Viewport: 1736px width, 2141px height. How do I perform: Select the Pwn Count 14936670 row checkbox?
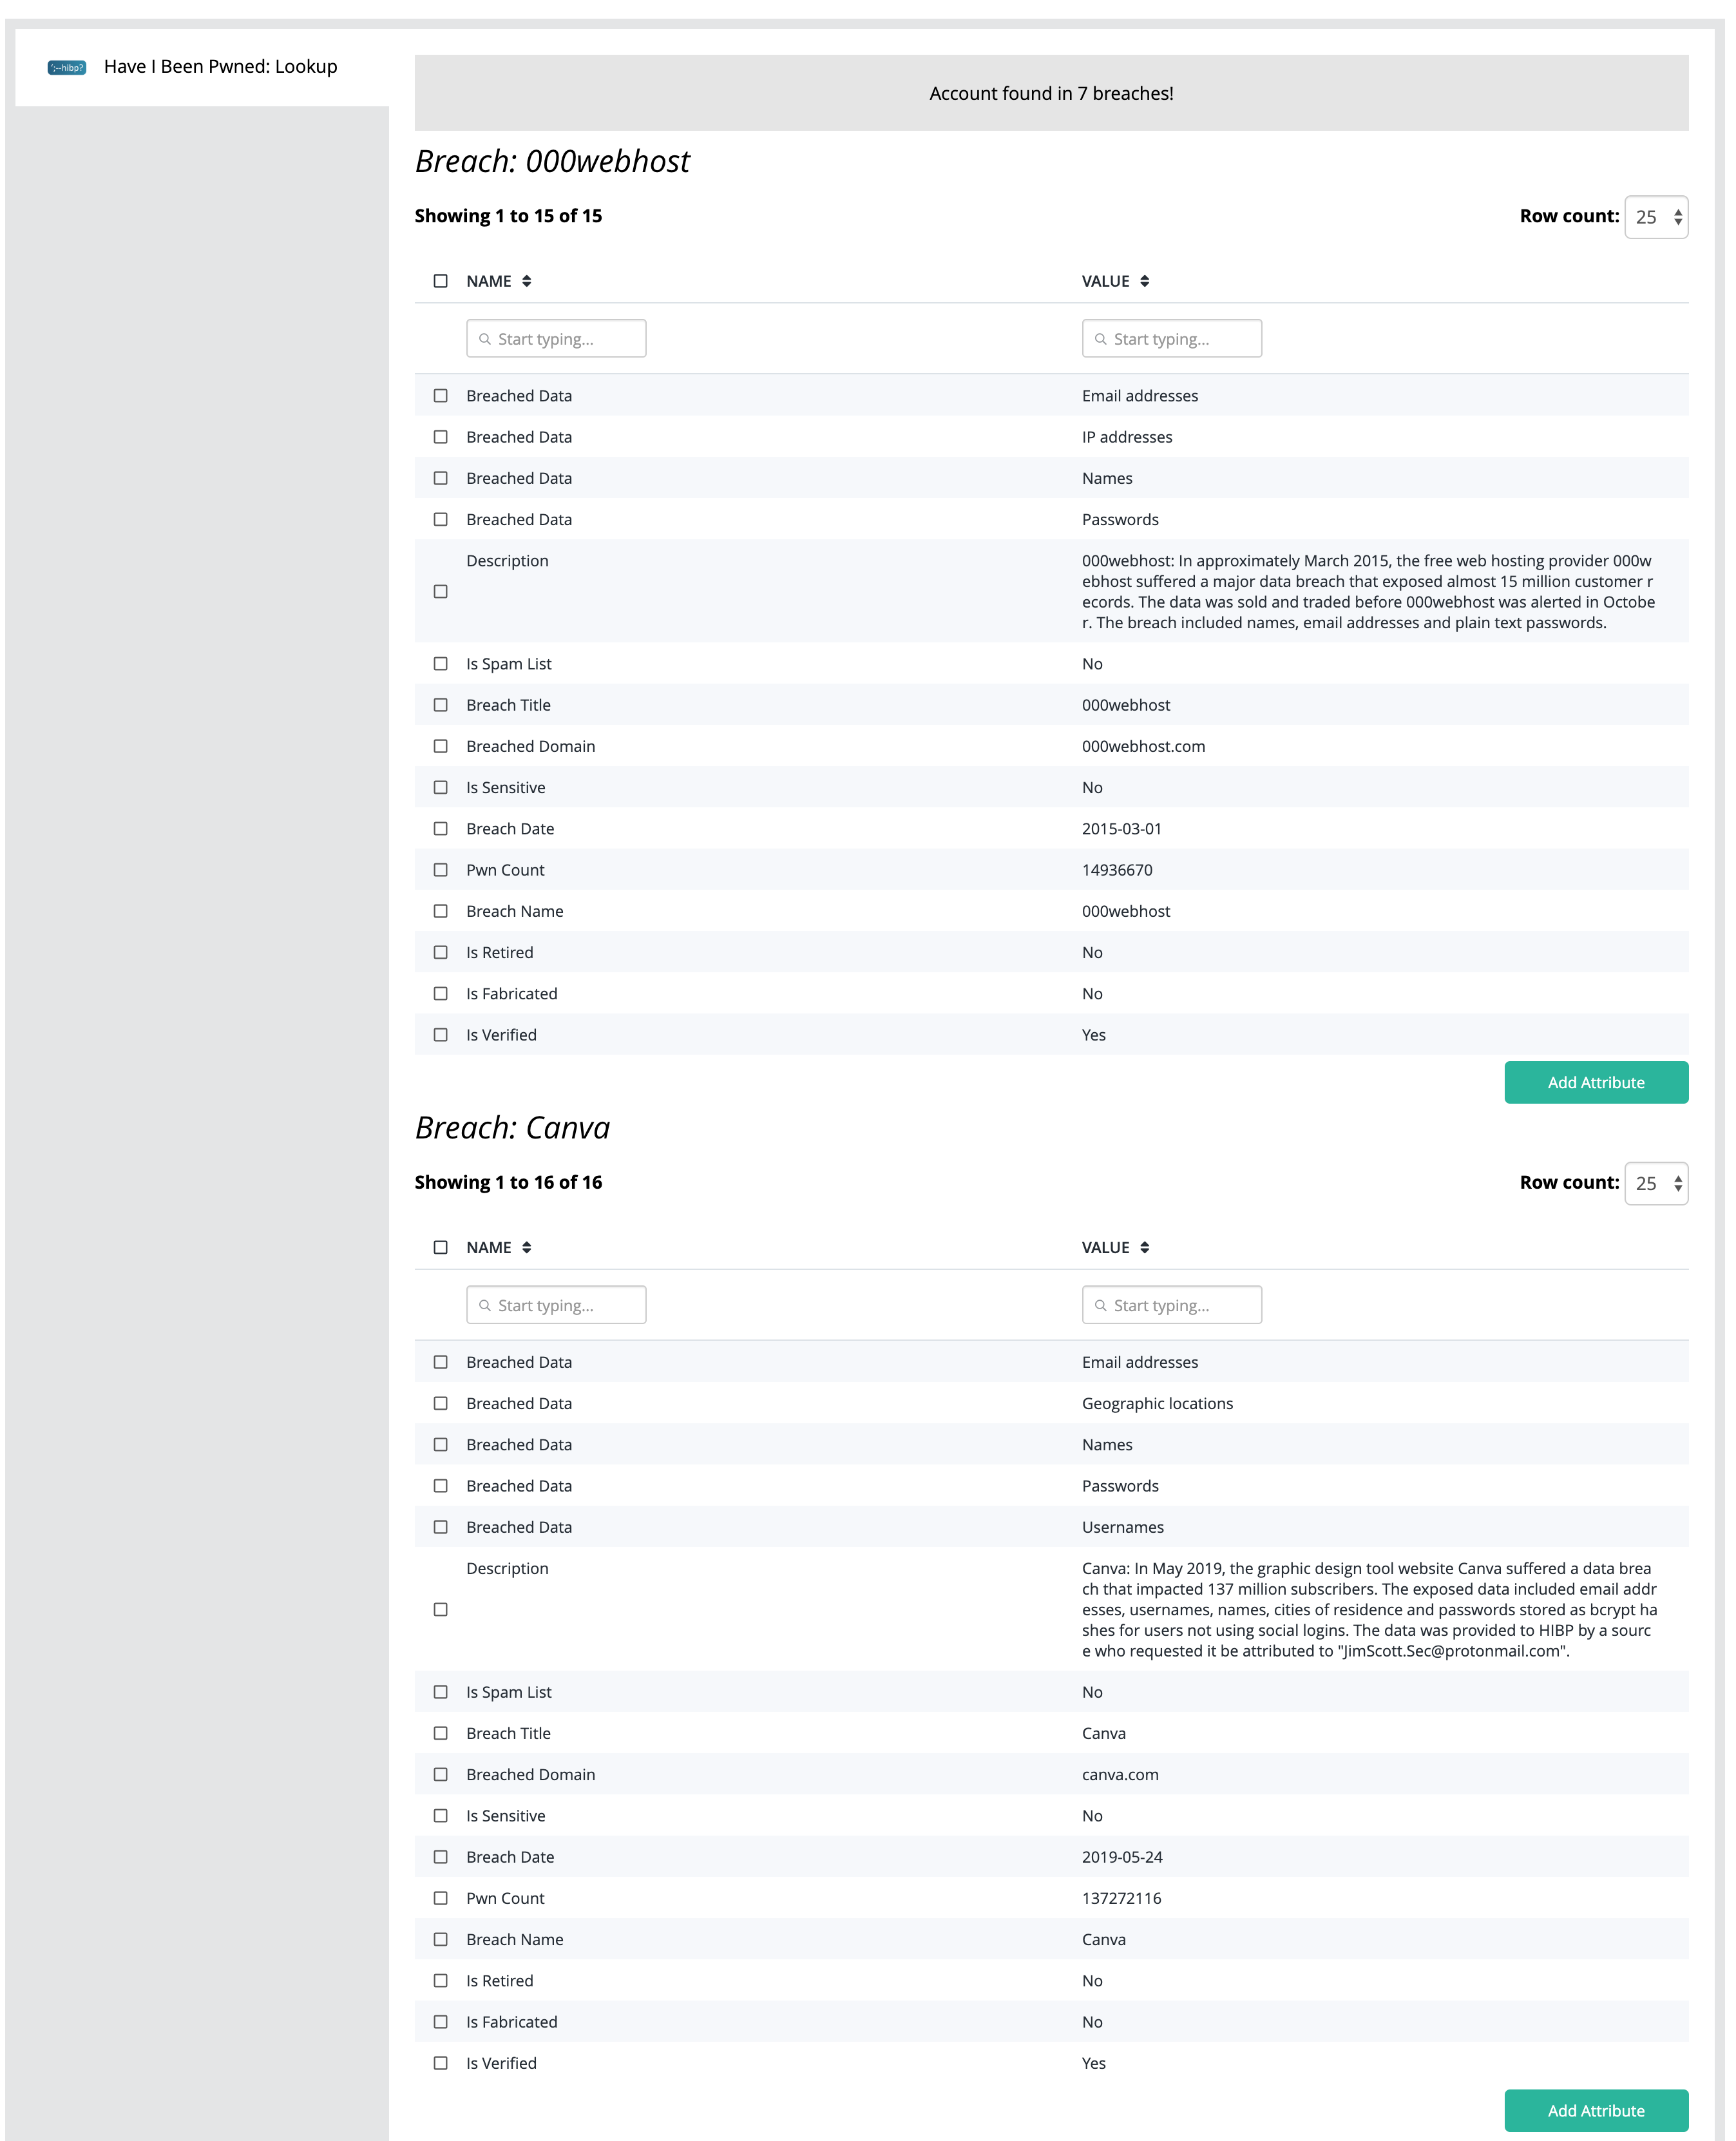(440, 870)
